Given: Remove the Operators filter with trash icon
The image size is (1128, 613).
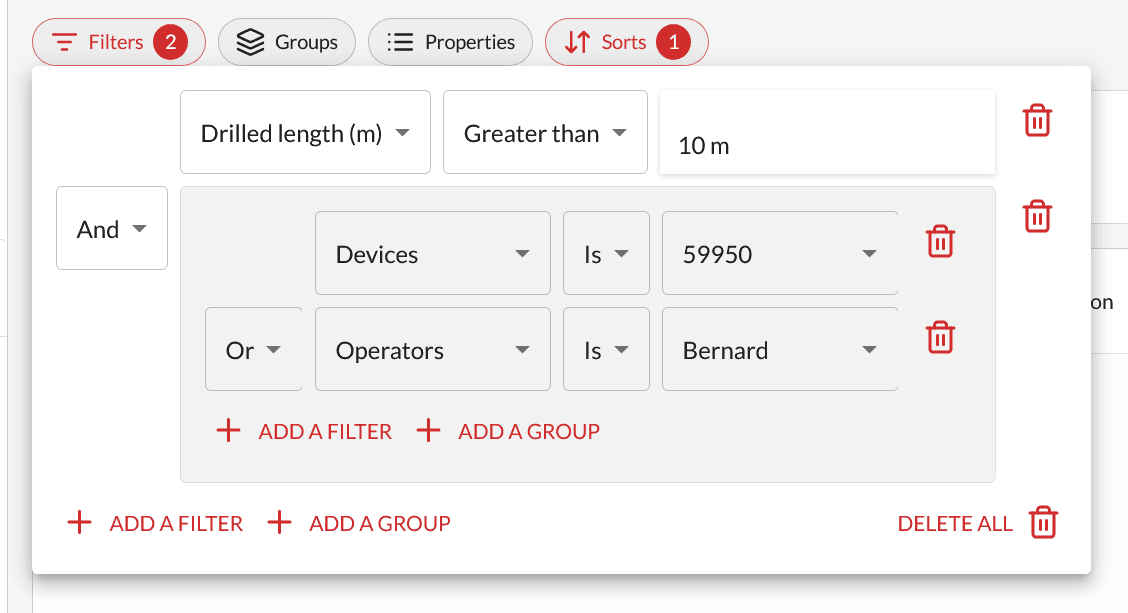Looking at the screenshot, I should coord(939,337).
